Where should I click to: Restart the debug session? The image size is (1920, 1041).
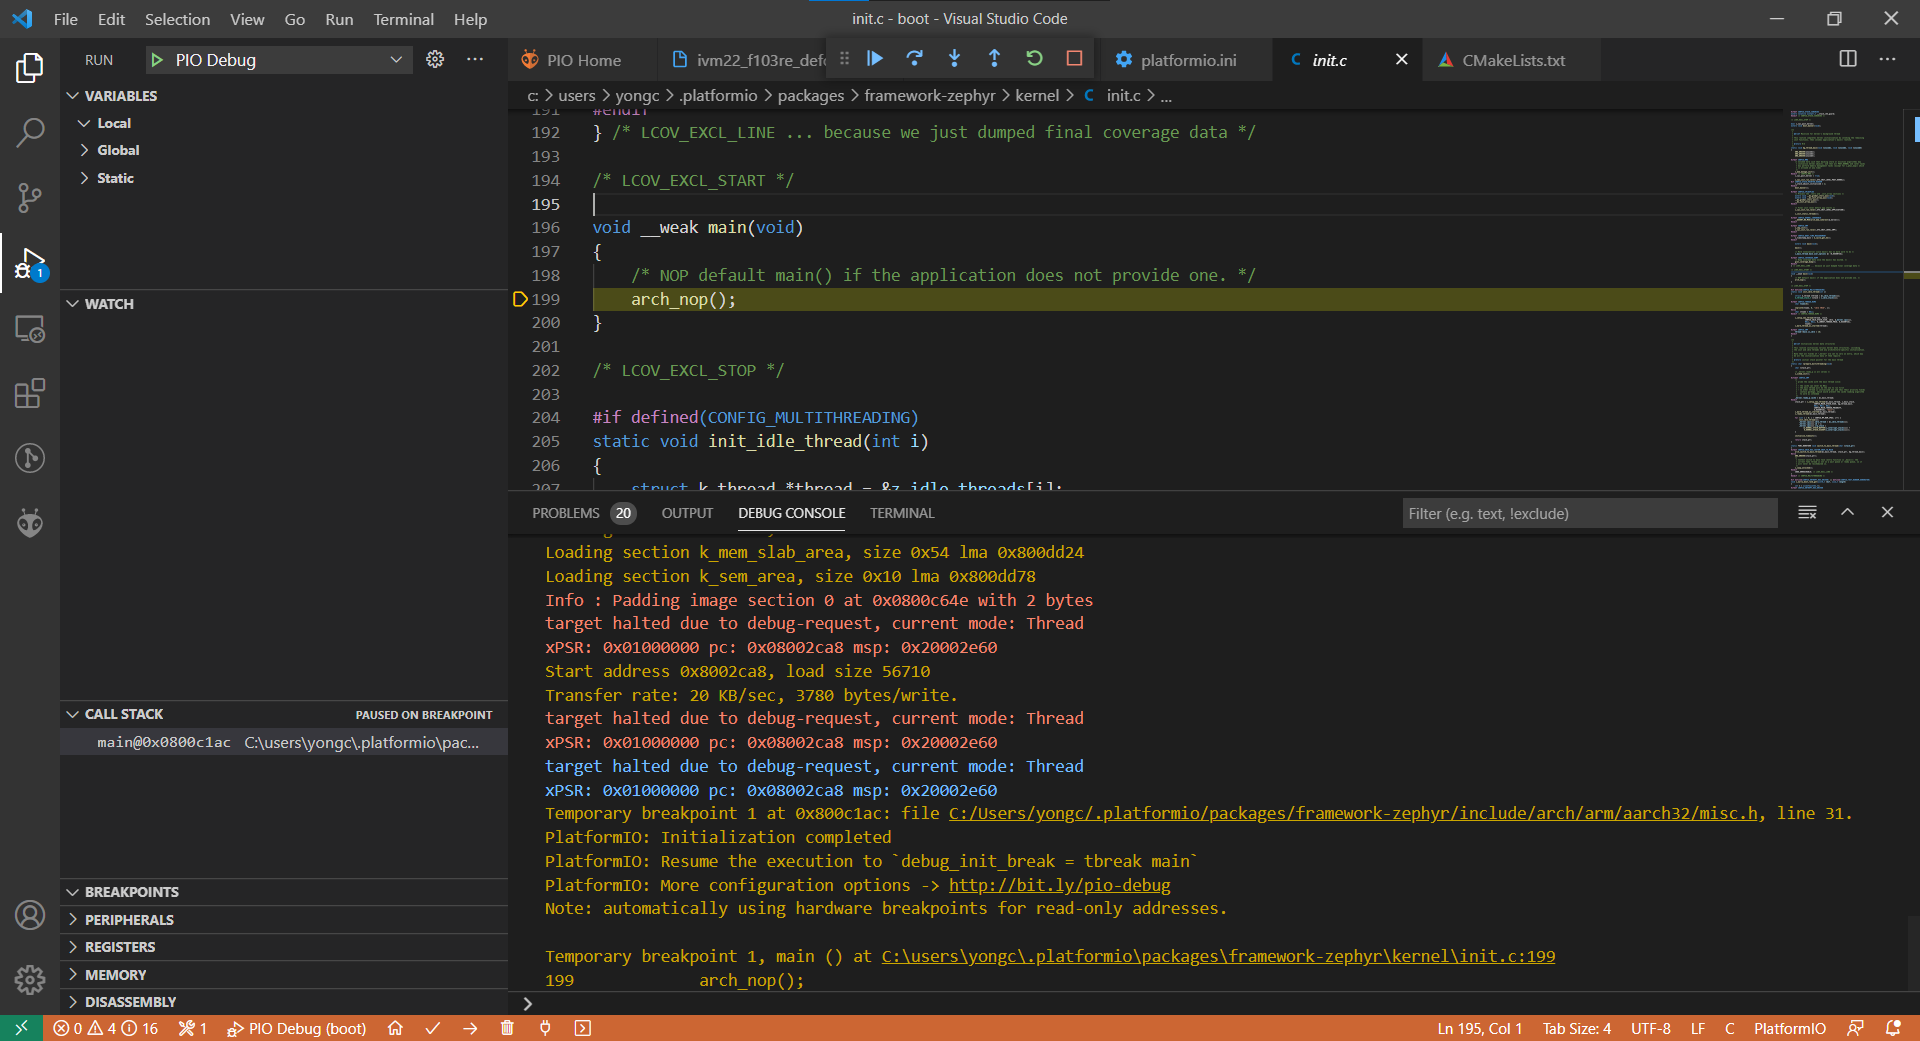click(x=1034, y=59)
